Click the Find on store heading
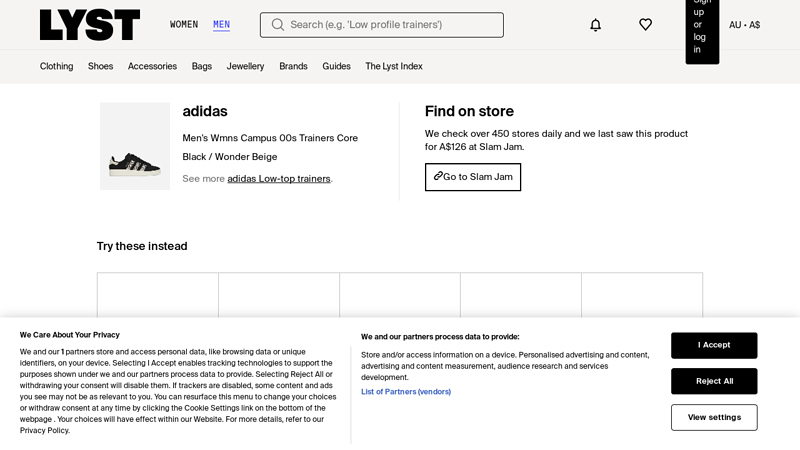The image size is (800, 450). pos(469,111)
